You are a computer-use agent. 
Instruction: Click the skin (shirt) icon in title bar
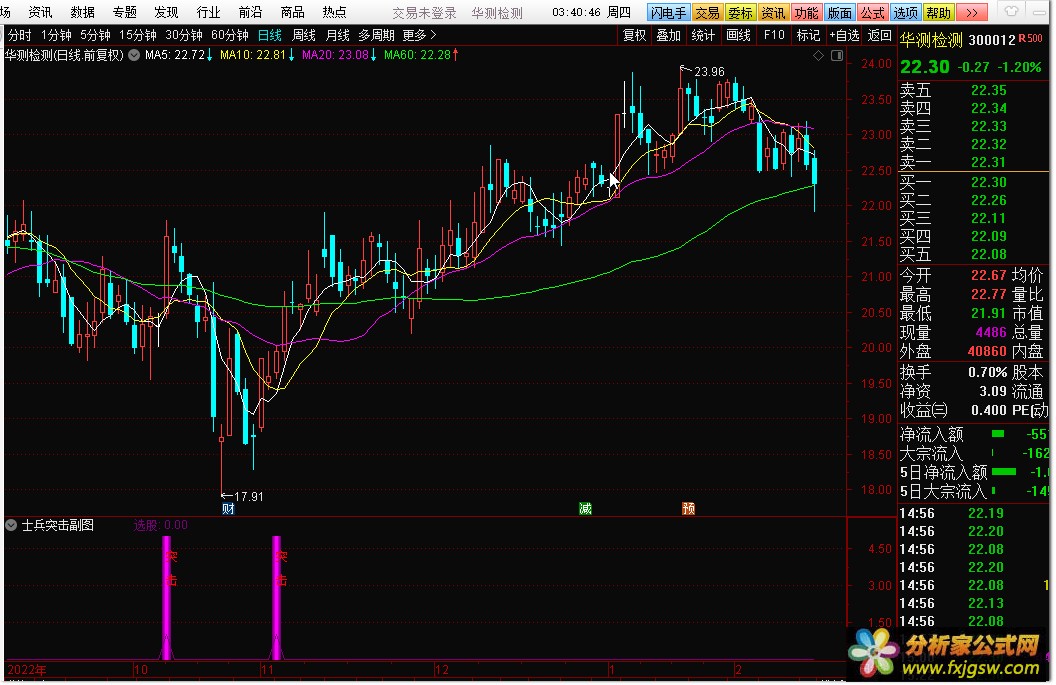point(1011,11)
